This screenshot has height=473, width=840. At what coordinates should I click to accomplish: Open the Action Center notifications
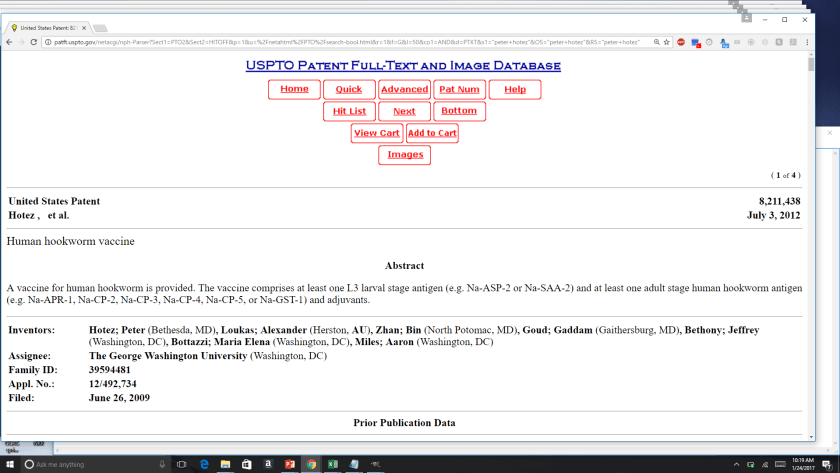pyautogui.click(x=827, y=464)
